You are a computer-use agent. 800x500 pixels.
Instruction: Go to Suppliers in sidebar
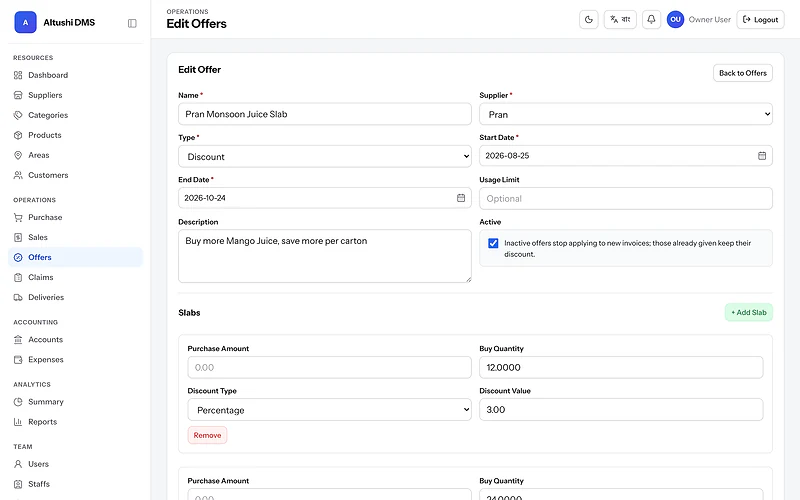(x=76, y=95)
